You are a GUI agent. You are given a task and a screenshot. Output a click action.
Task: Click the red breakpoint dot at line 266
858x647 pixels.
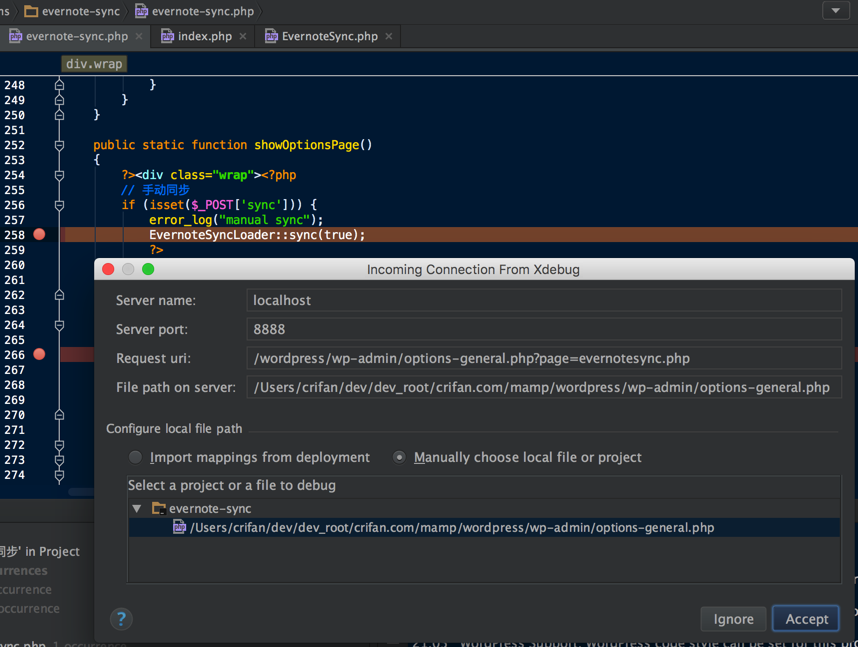tap(39, 354)
